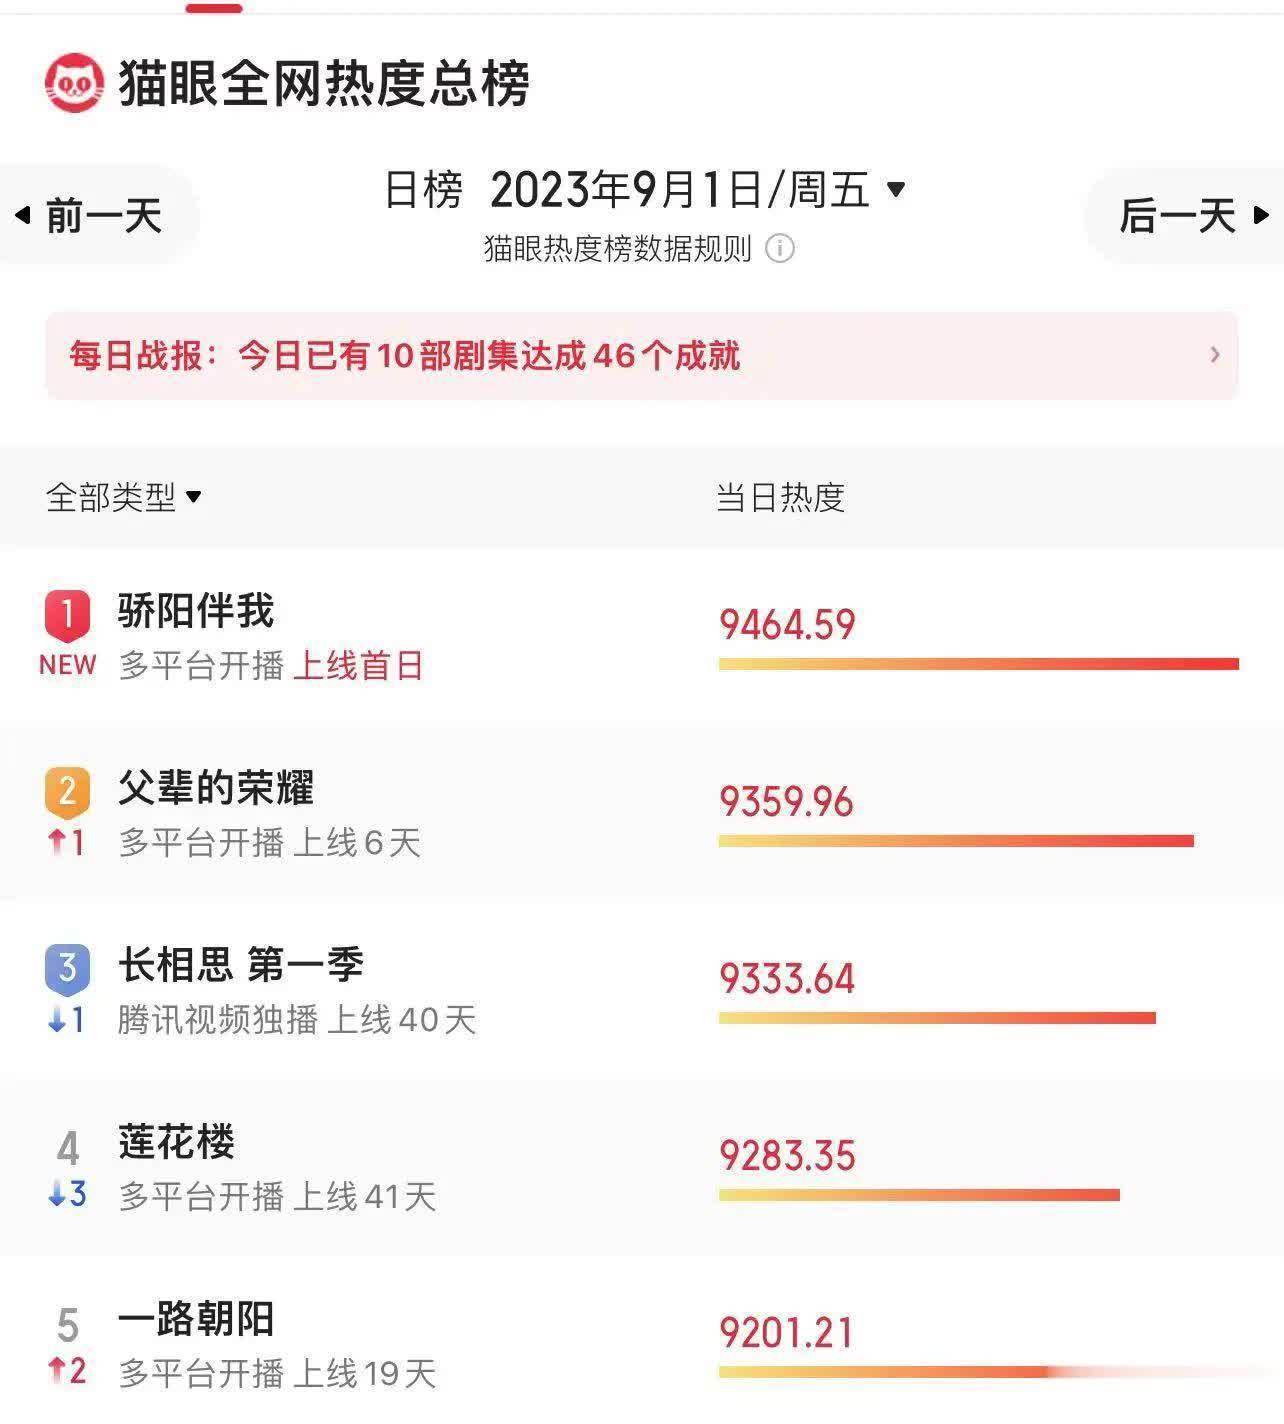Image resolution: width=1284 pixels, height=1424 pixels.
Task: Click the blue rank 3 badge
Action: click(x=67, y=968)
